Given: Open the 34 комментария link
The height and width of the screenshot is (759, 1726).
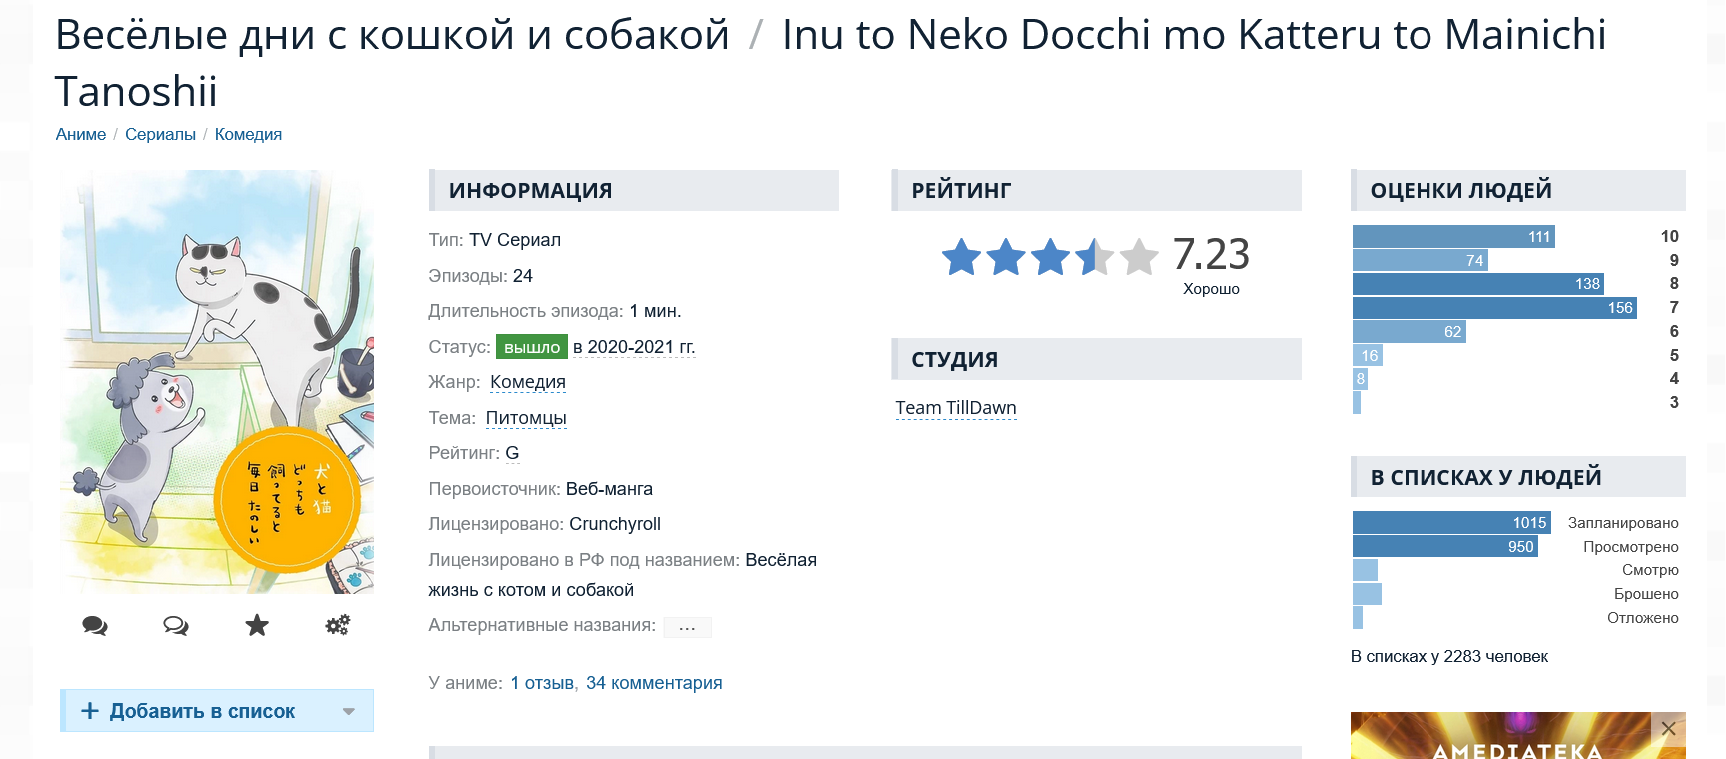Looking at the screenshot, I should pyautogui.click(x=654, y=683).
